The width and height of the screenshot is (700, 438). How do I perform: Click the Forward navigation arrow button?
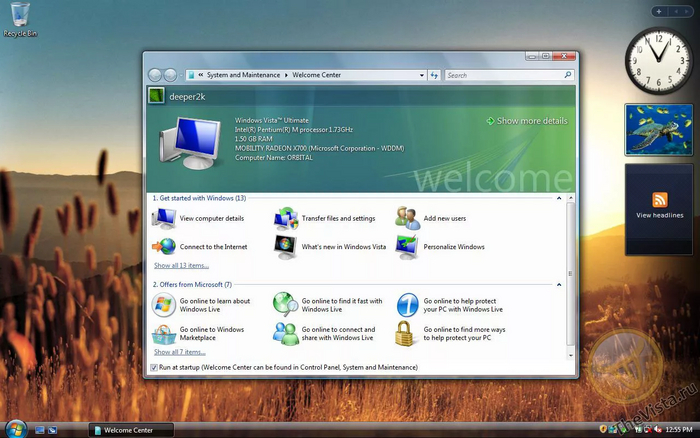(170, 75)
